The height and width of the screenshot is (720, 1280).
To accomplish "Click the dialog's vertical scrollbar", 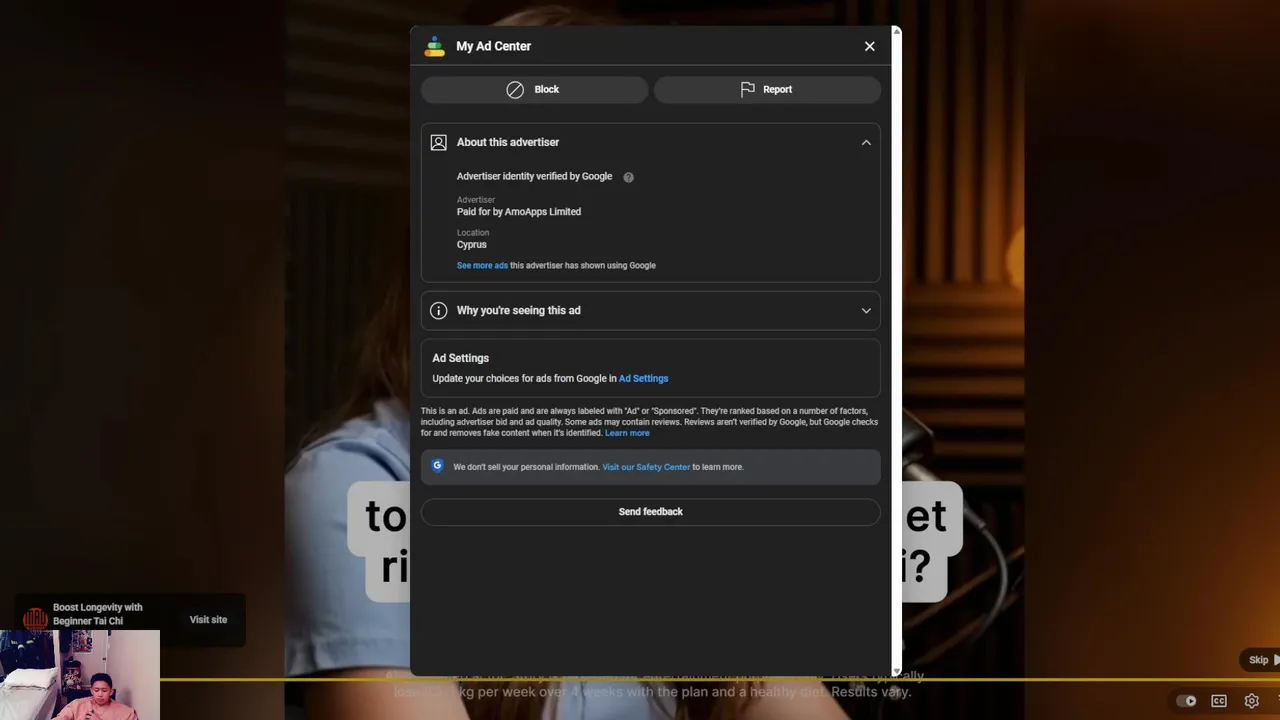I will [x=896, y=350].
